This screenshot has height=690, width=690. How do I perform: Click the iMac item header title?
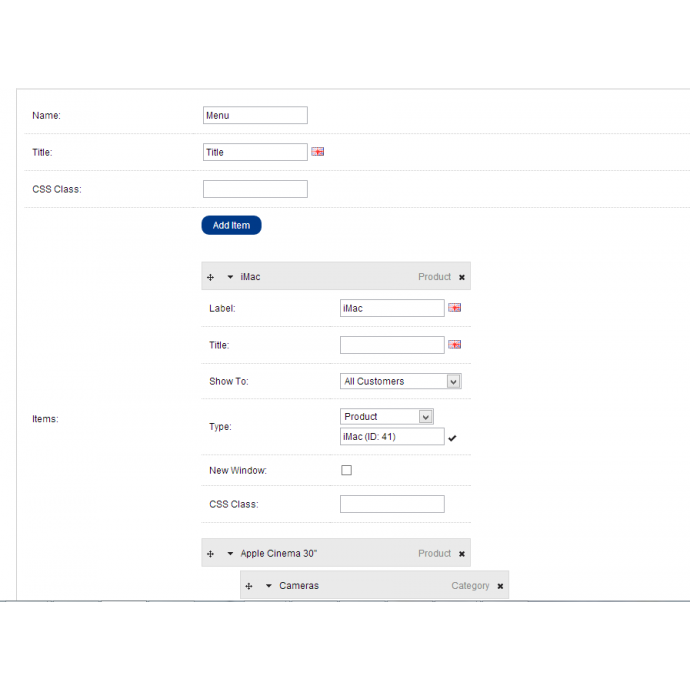pyautogui.click(x=250, y=277)
